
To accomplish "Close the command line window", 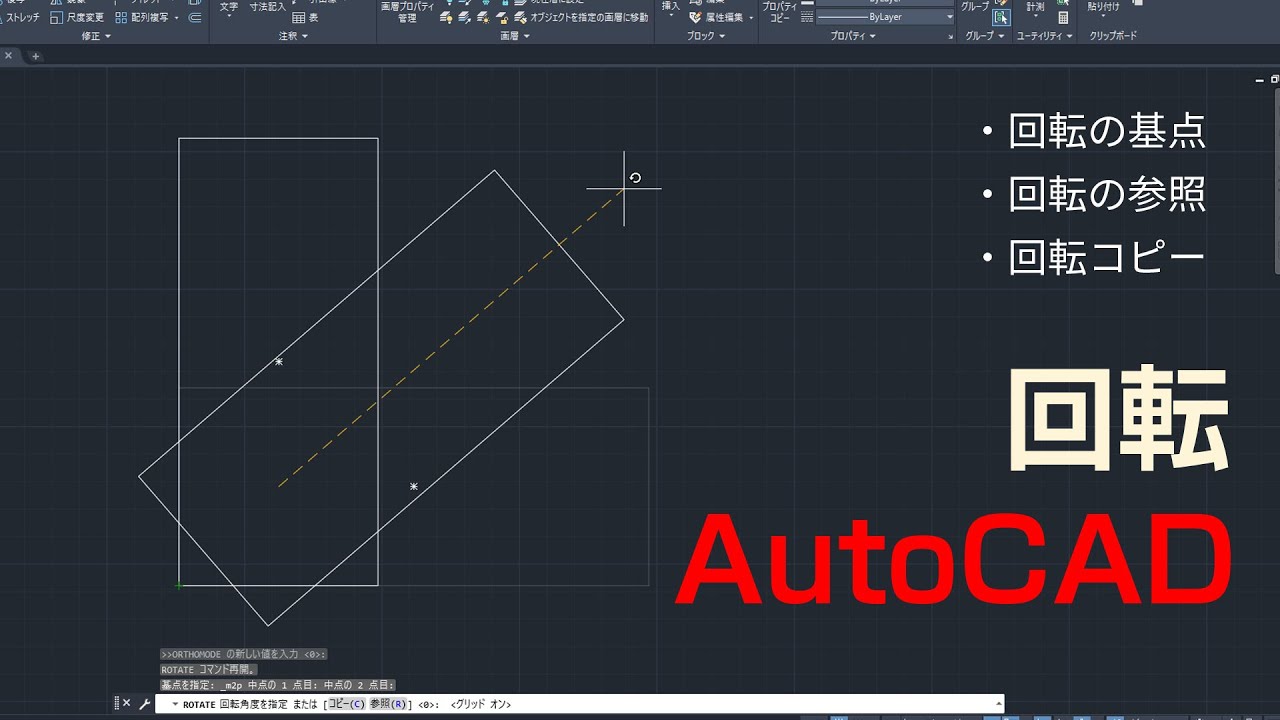I will tap(127, 703).
